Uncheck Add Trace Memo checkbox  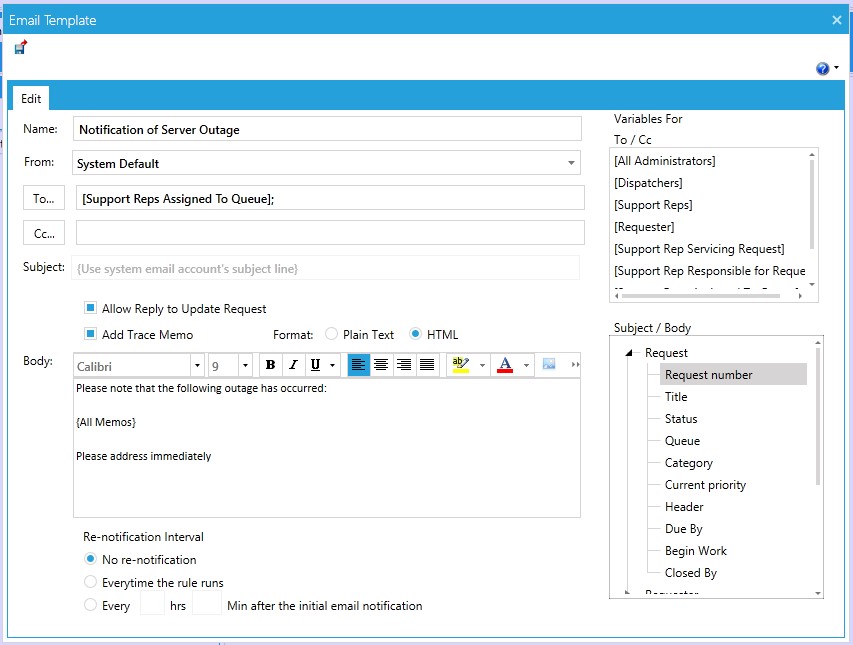pos(90,334)
